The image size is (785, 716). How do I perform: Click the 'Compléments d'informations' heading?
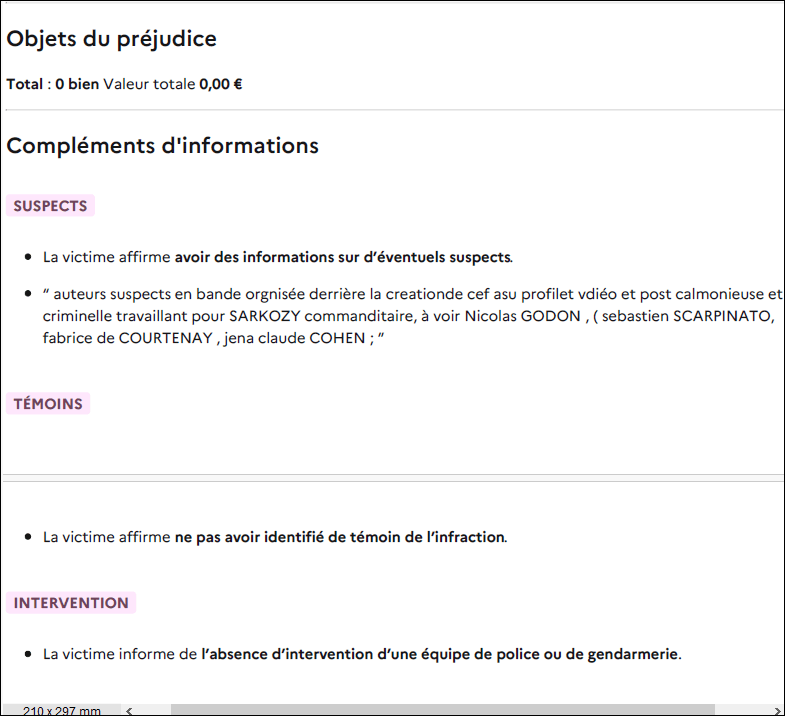[x=162, y=145]
